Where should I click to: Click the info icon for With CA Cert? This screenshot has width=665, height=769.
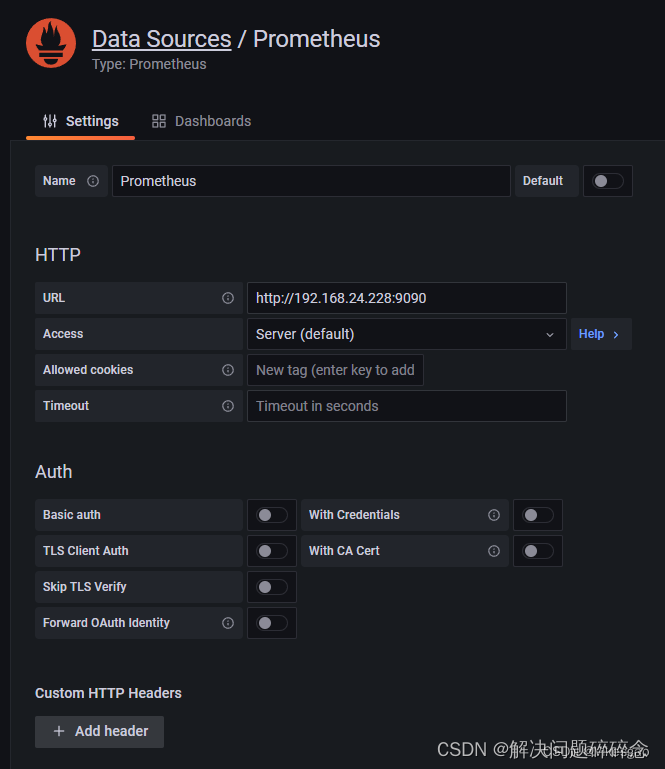494,551
